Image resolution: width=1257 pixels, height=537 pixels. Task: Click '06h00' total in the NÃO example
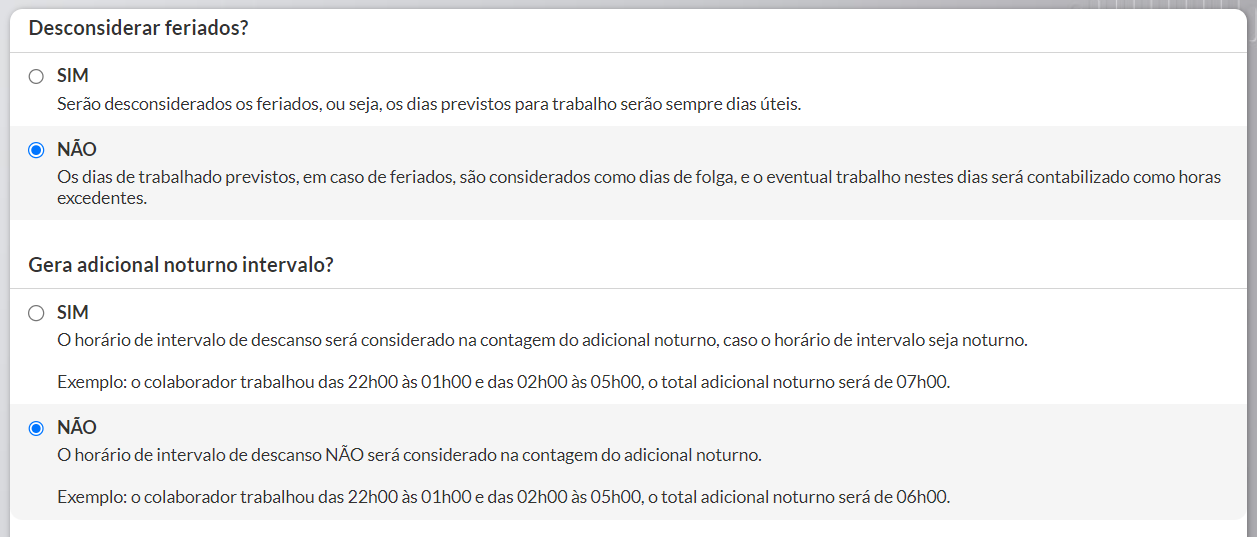click(x=925, y=497)
